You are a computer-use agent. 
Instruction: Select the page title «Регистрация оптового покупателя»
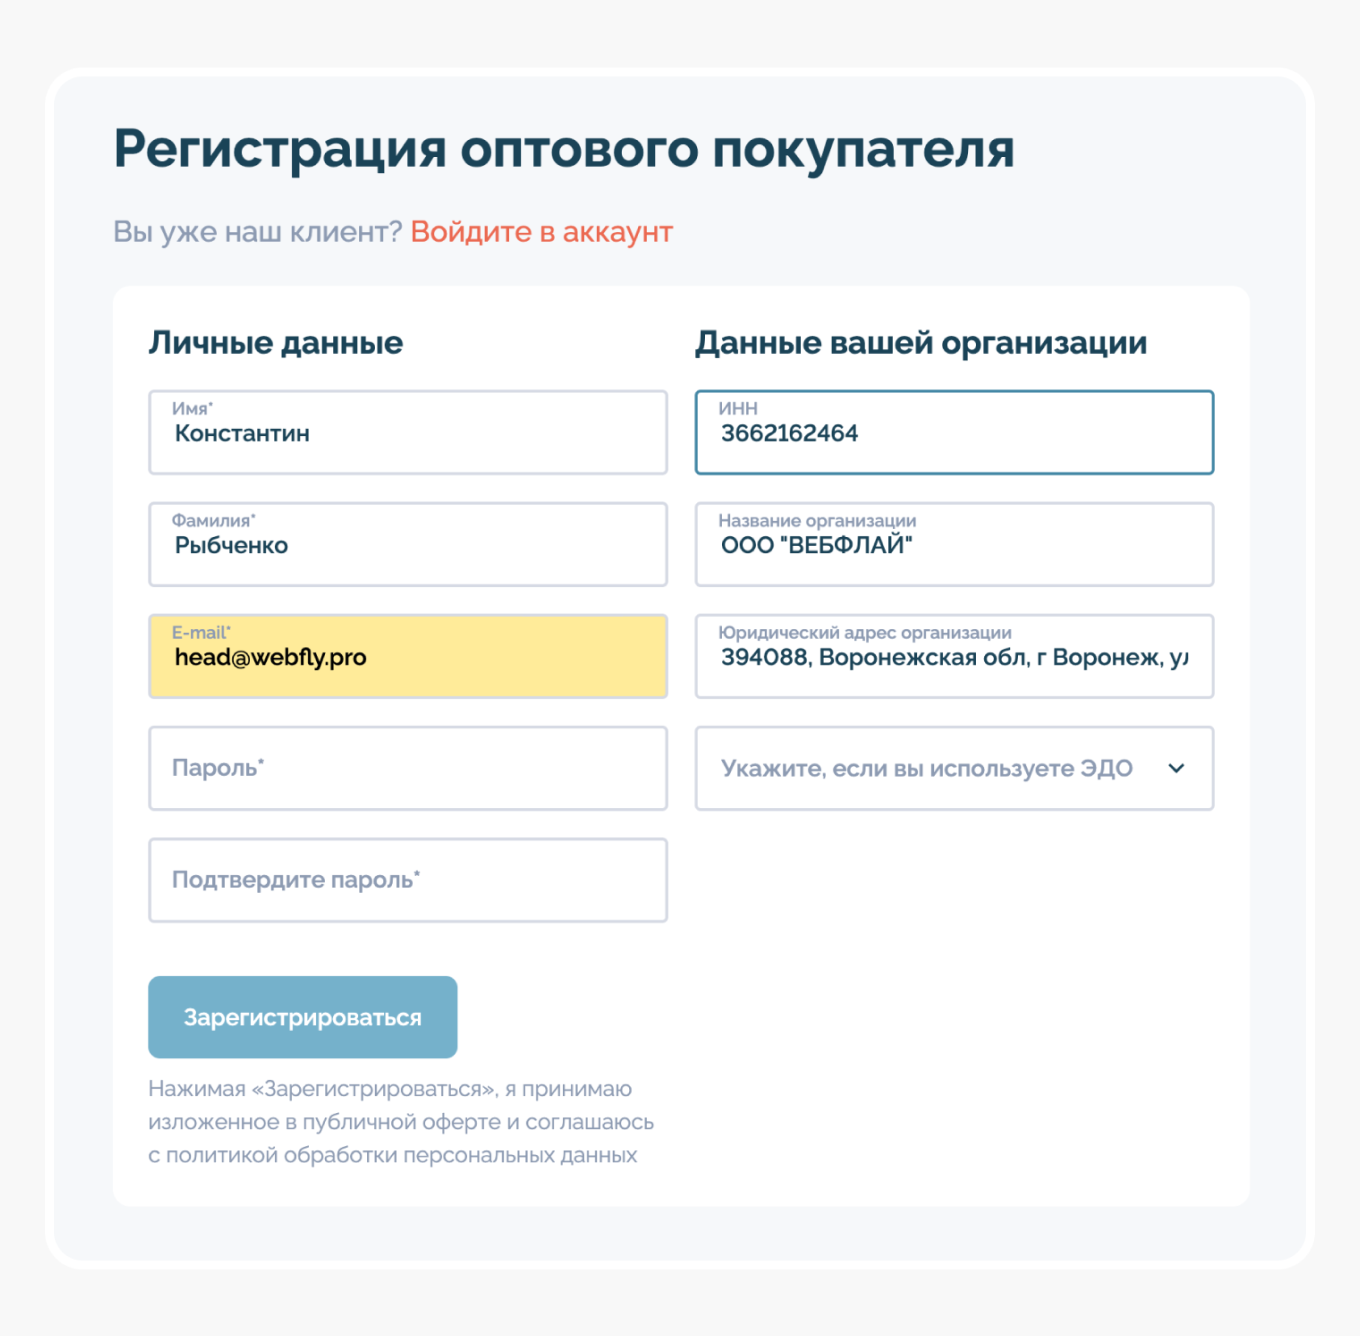[x=565, y=150]
